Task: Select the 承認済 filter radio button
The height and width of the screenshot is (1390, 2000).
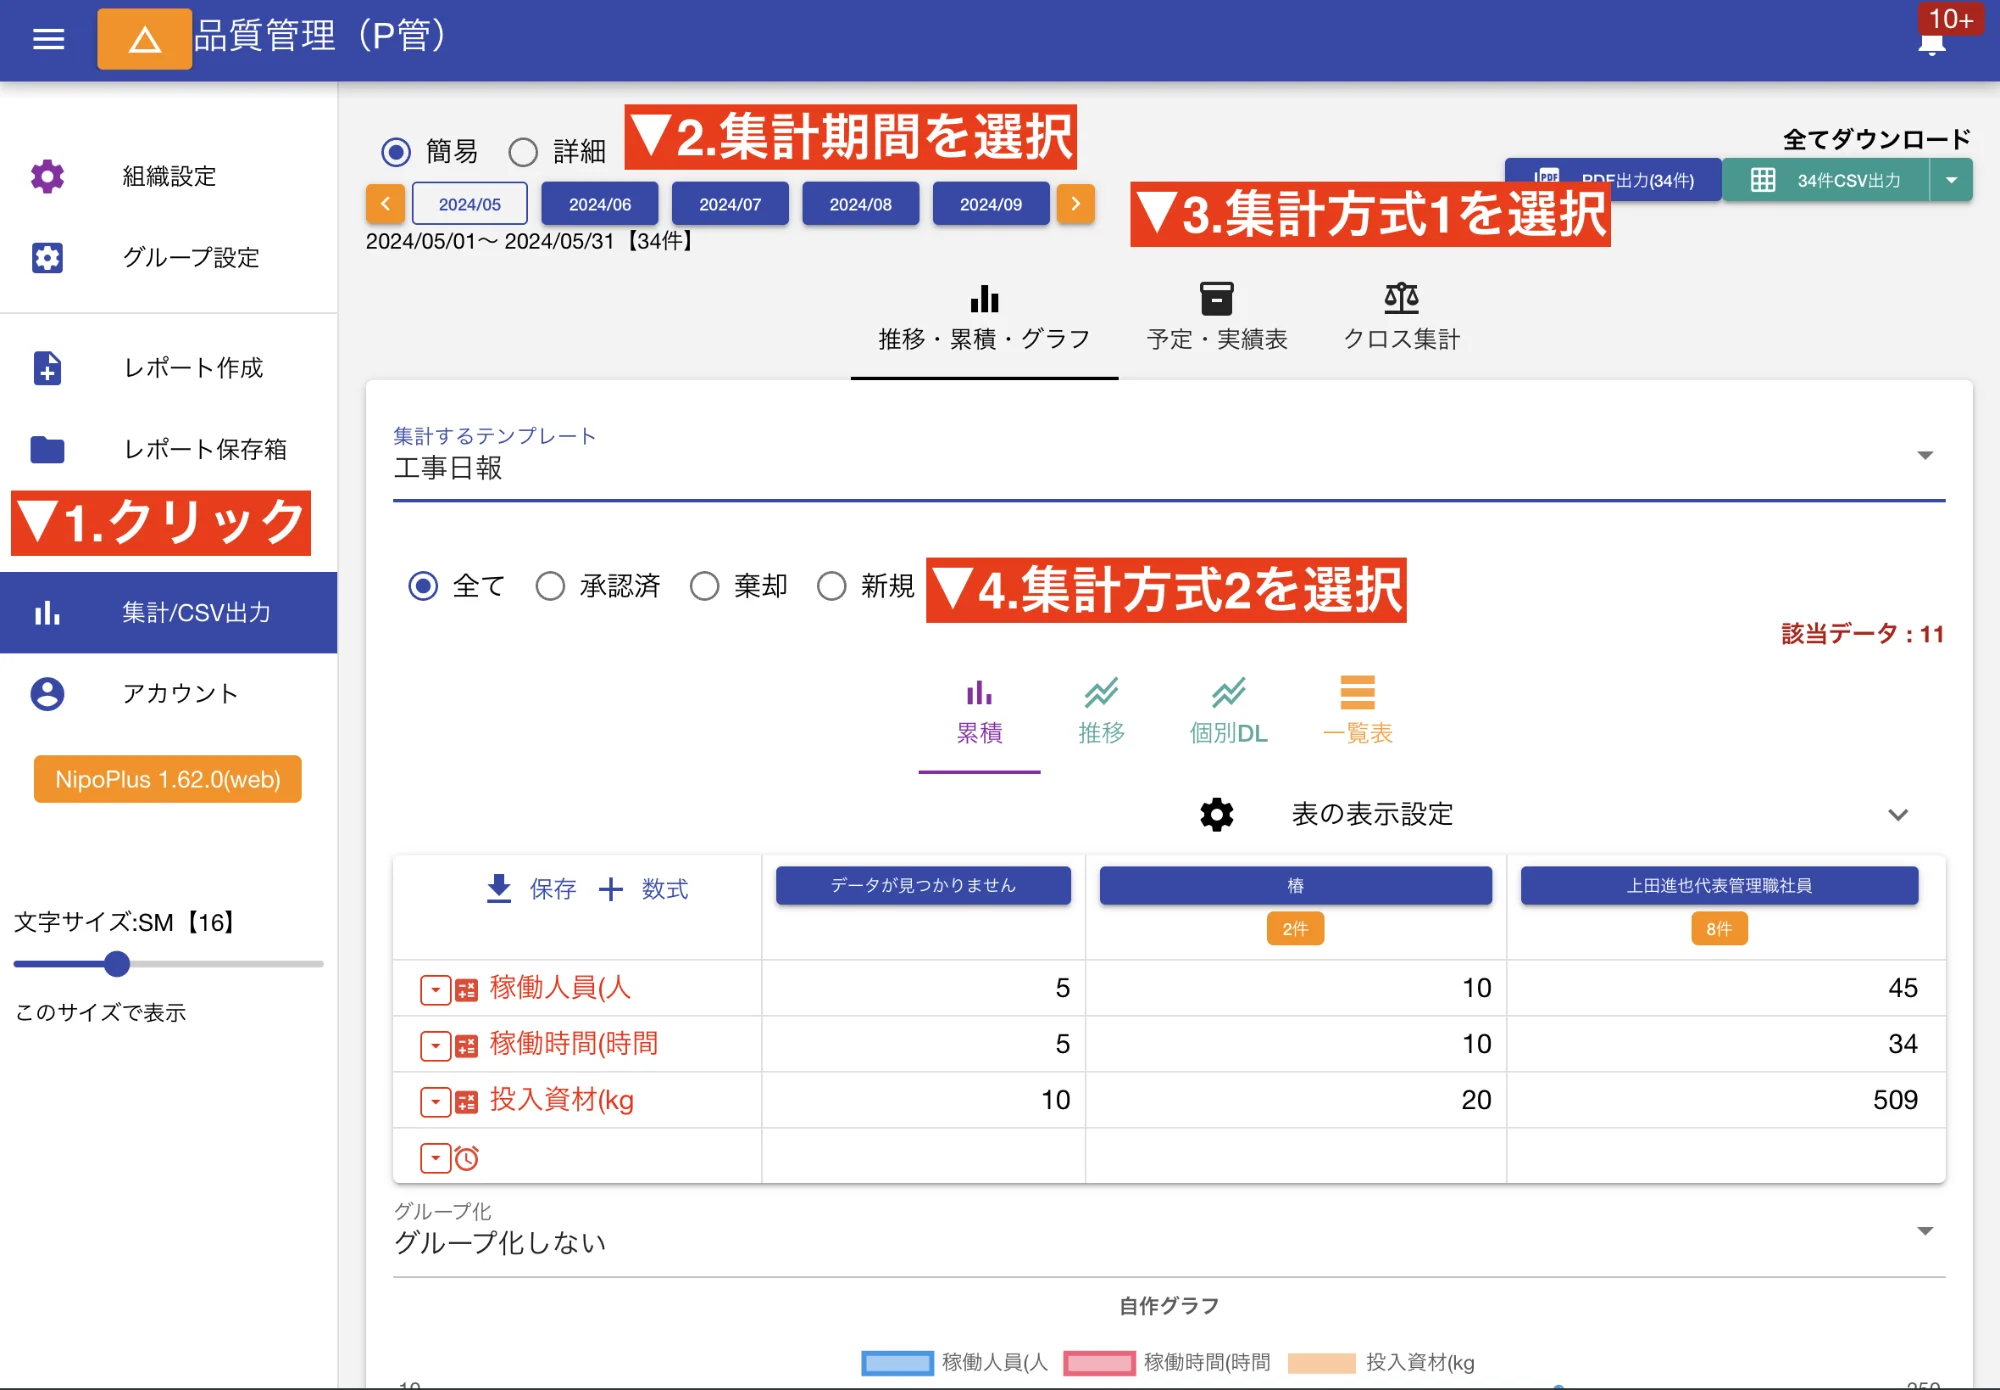Action: click(550, 587)
